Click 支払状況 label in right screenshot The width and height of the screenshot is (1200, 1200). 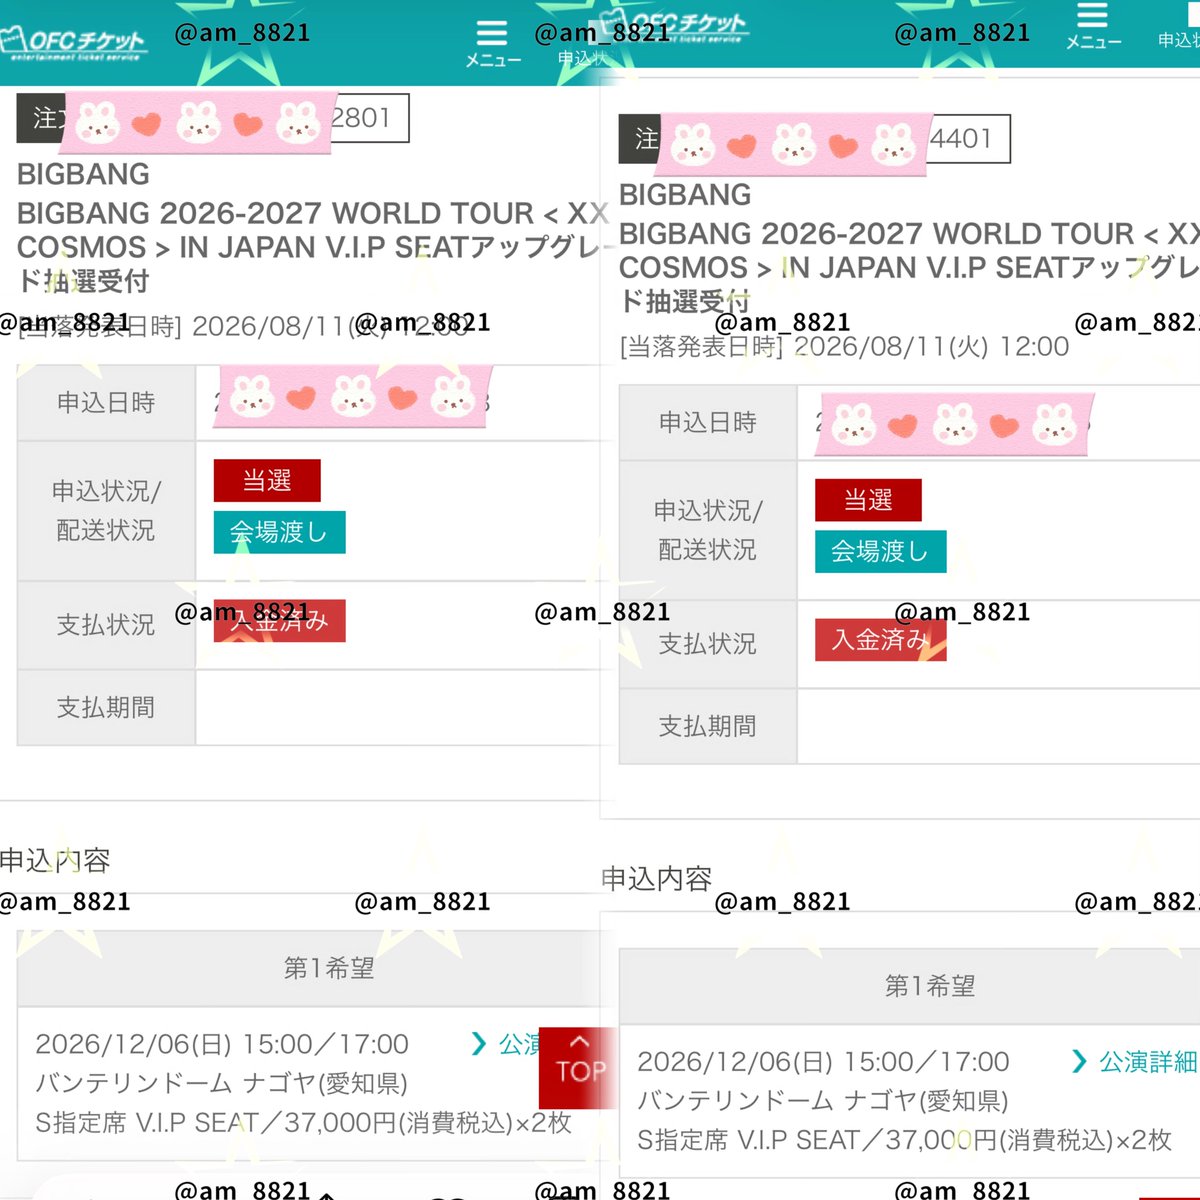tap(708, 644)
